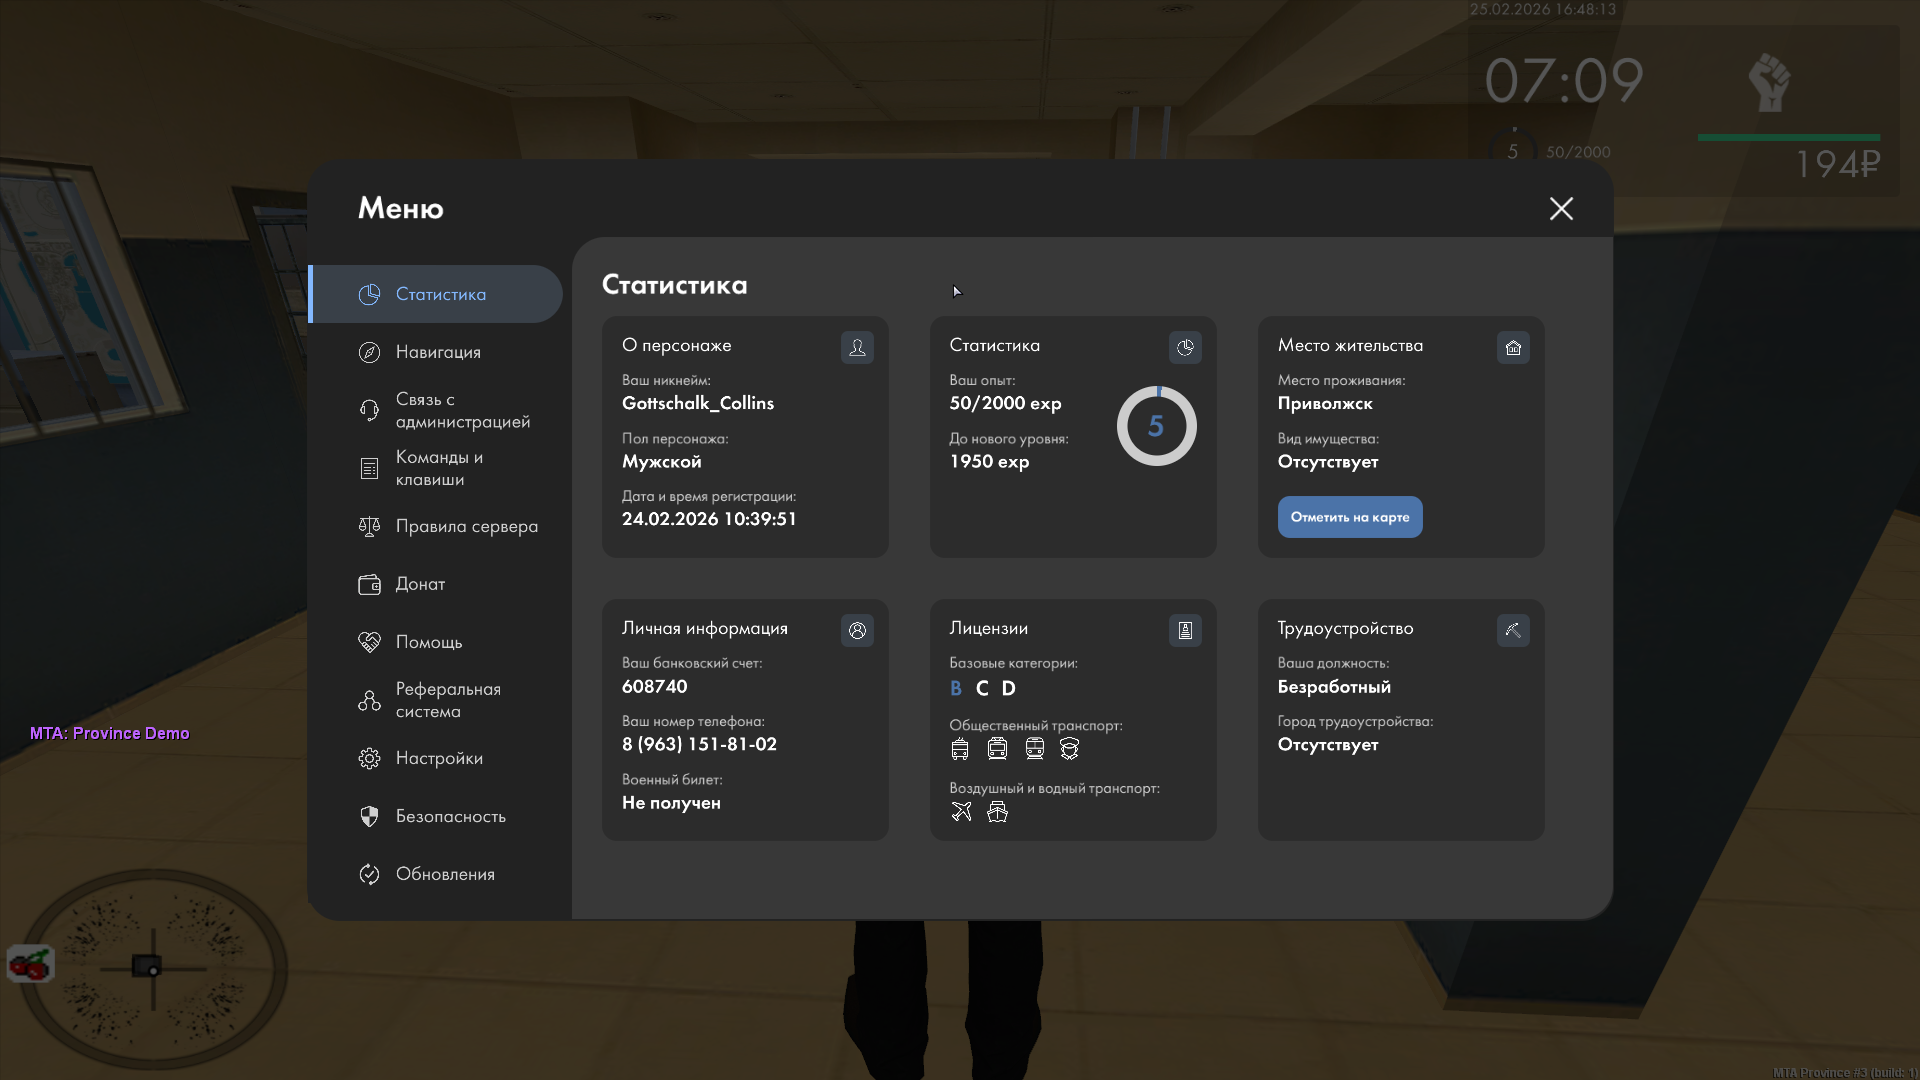This screenshot has width=1920, height=1080.
Task: Open the Навигация menu section
Action: [x=438, y=352]
